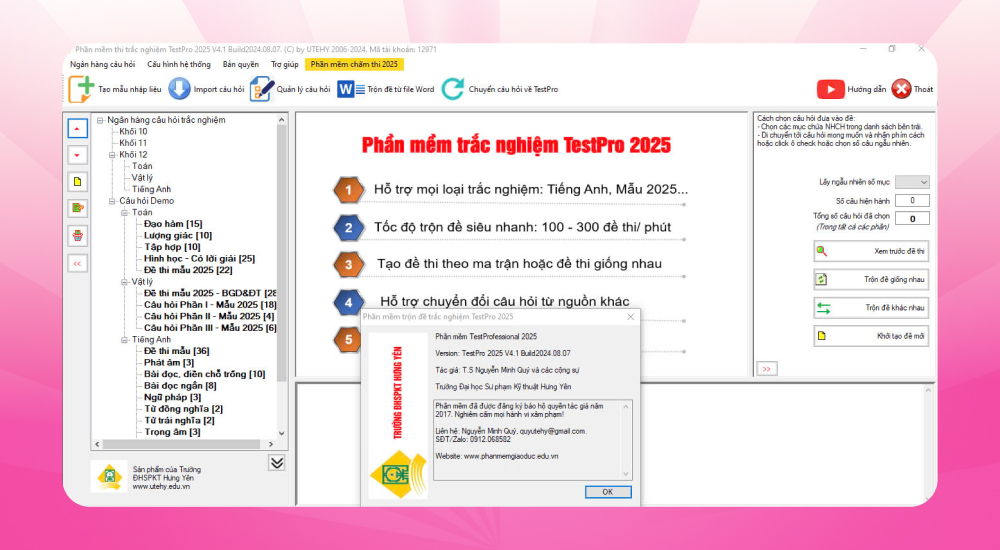Viewport: 1000px width, 550px height.
Task: Click the Trộn đề khác nhau button
Action: point(871,308)
